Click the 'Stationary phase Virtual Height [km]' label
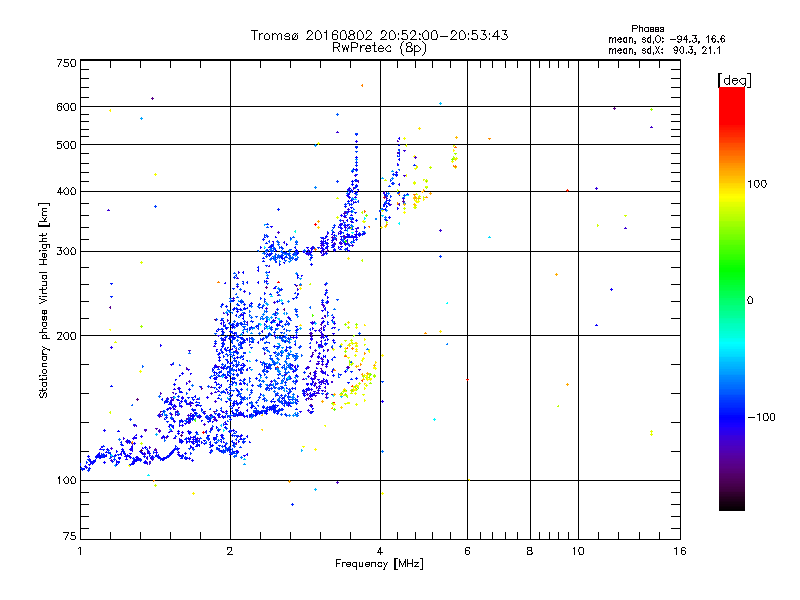This screenshot has width=800, height=600. point(44,301)
